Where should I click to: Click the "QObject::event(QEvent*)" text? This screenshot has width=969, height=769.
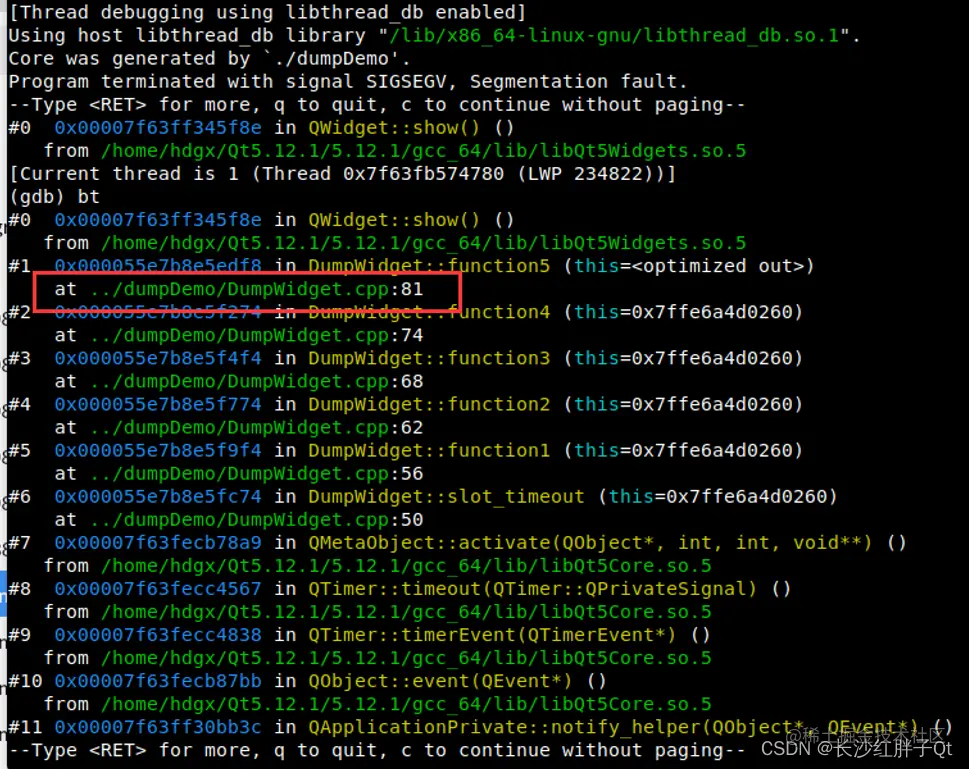441,681
